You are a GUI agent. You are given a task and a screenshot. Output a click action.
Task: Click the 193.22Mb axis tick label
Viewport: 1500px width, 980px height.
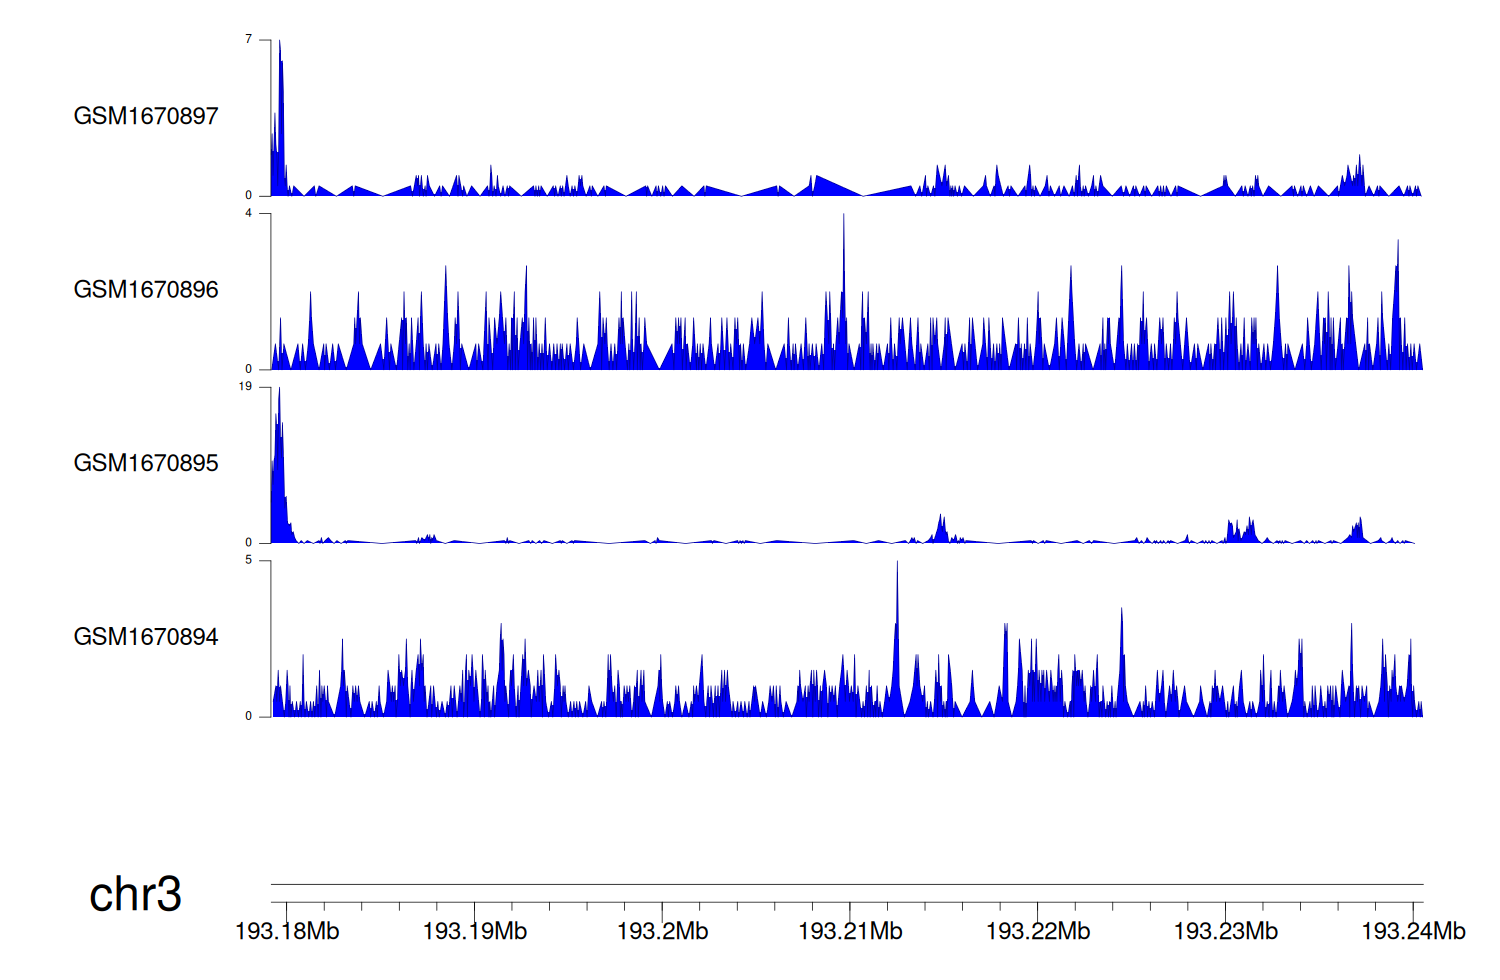tap(1038, 932)
